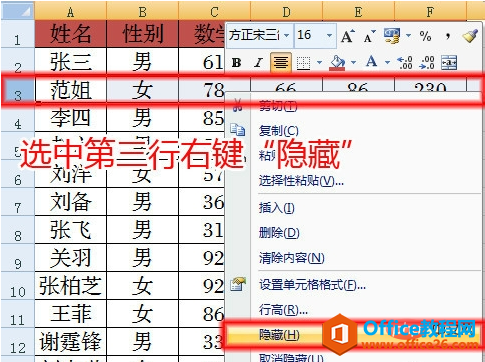Viewport: 485px width, 362px height.
Task: Choose 复制(C) from context menu
Action: point(279,131)
